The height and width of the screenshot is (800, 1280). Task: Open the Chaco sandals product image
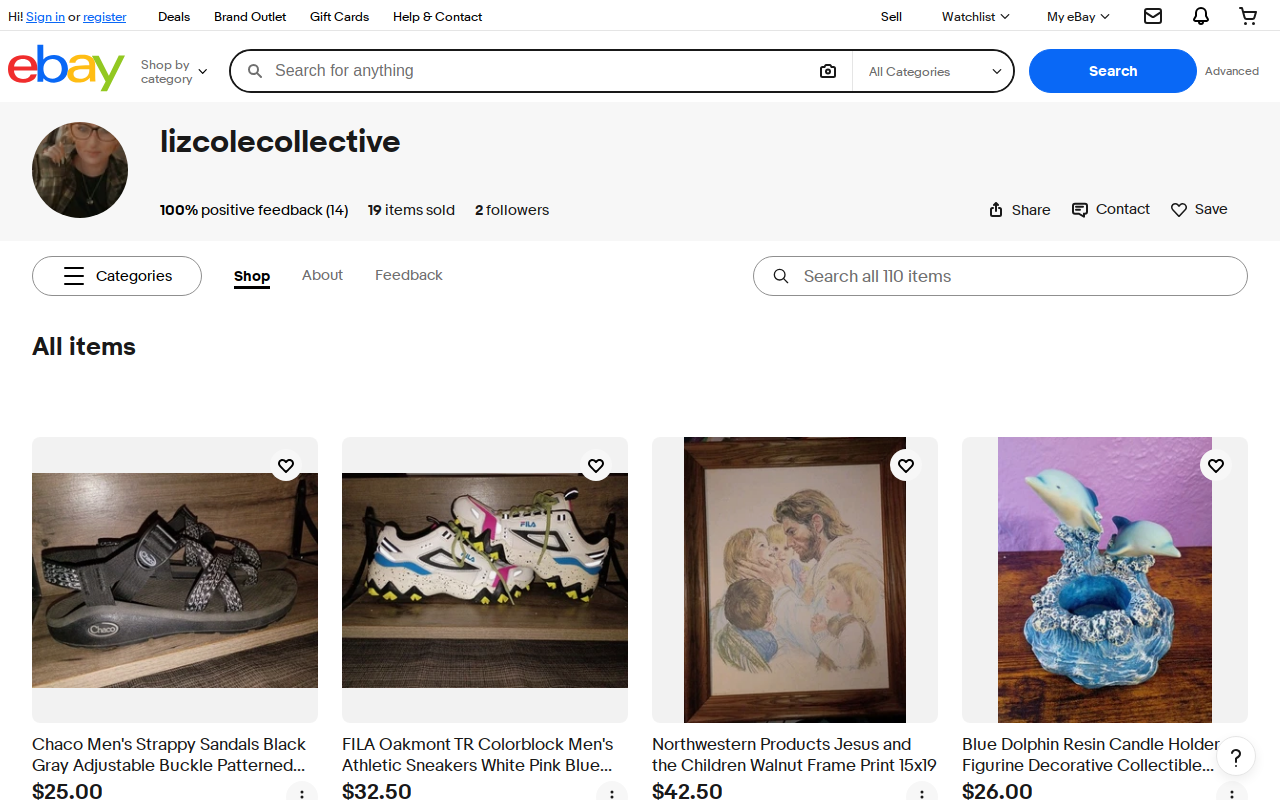pos(175,580)
